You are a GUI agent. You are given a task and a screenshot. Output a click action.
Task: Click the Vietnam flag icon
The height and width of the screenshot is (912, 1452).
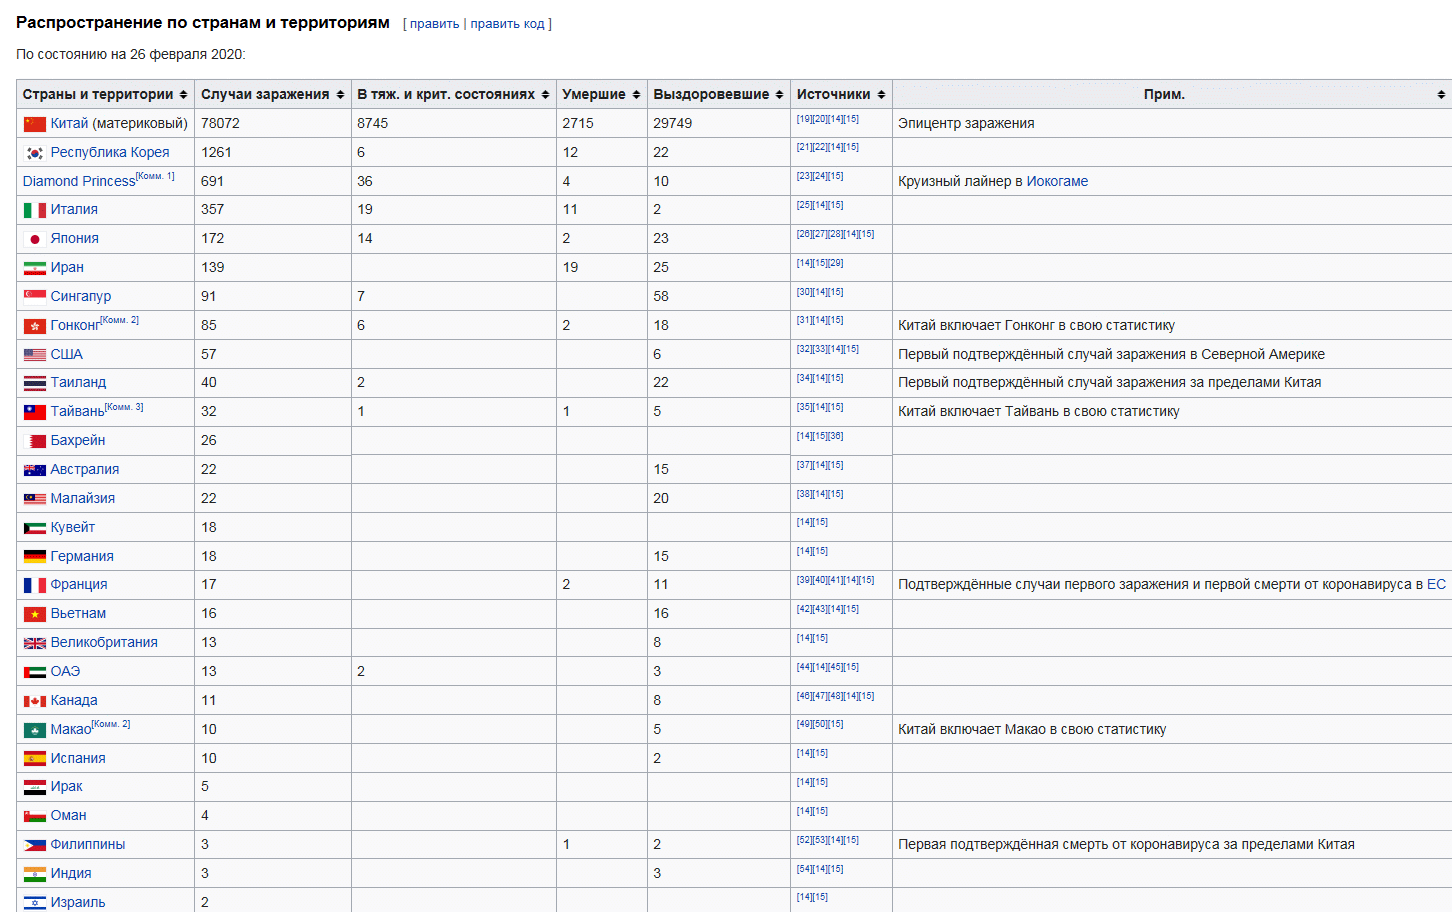click(34, 614)
